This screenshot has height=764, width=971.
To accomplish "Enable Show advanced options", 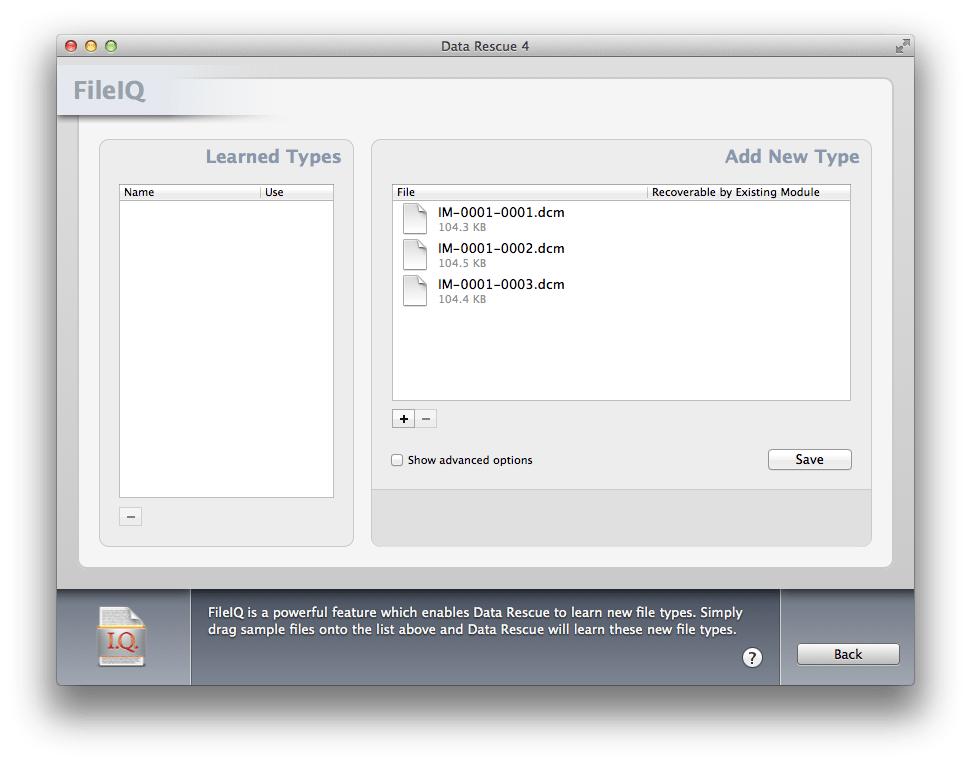I will click(x=396, y=460).
